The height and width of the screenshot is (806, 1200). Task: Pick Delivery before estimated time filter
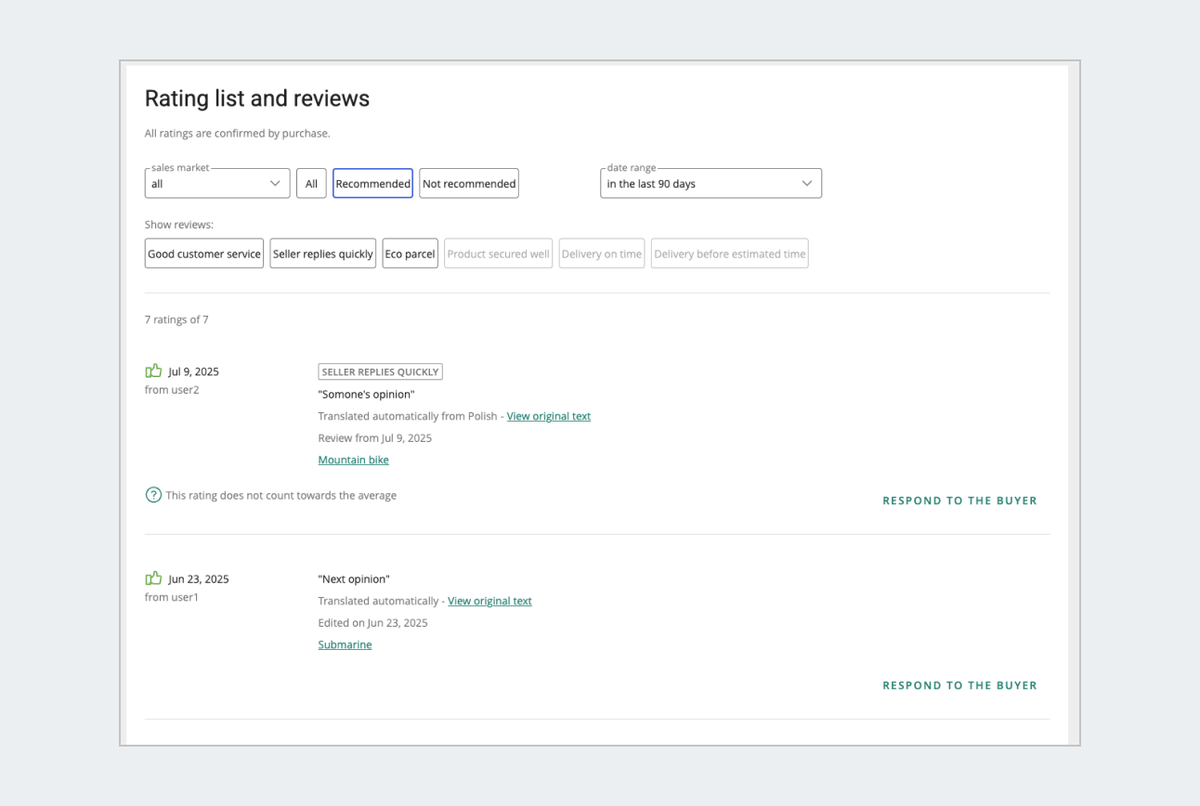click(x=729, y=254)
